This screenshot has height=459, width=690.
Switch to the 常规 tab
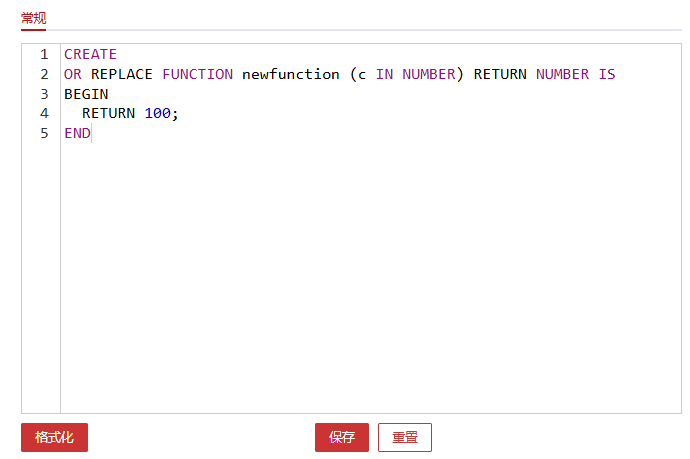[x=33, y=18]
